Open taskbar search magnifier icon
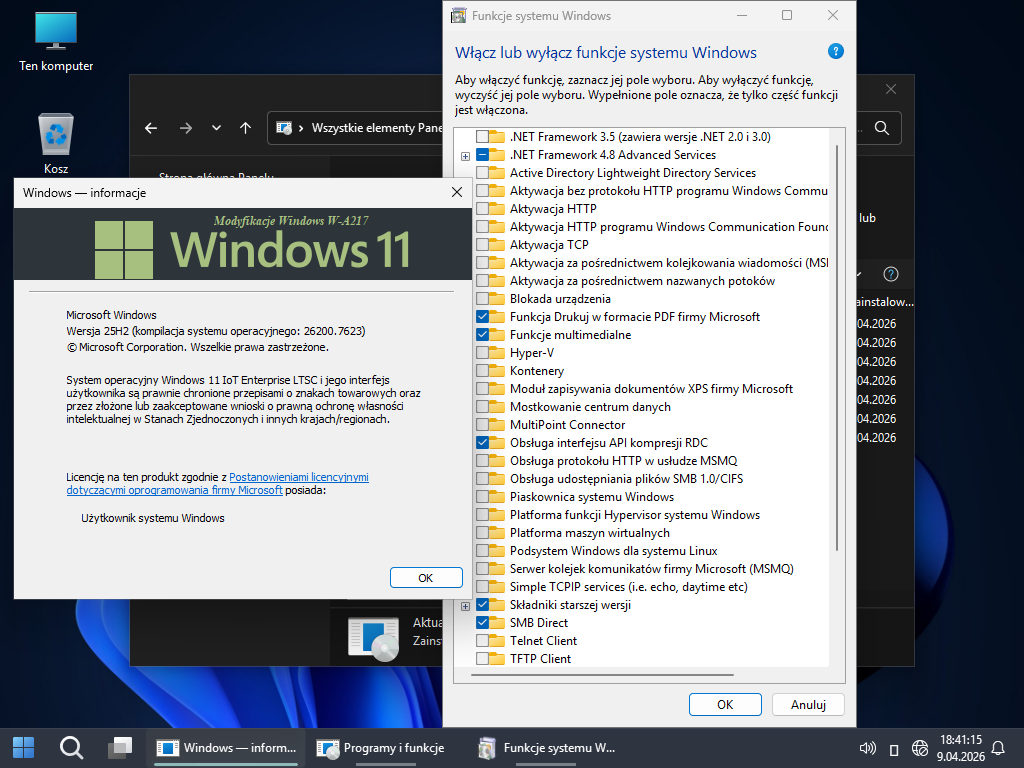The width and height of the screenshot is (1024, 768). 71,747
